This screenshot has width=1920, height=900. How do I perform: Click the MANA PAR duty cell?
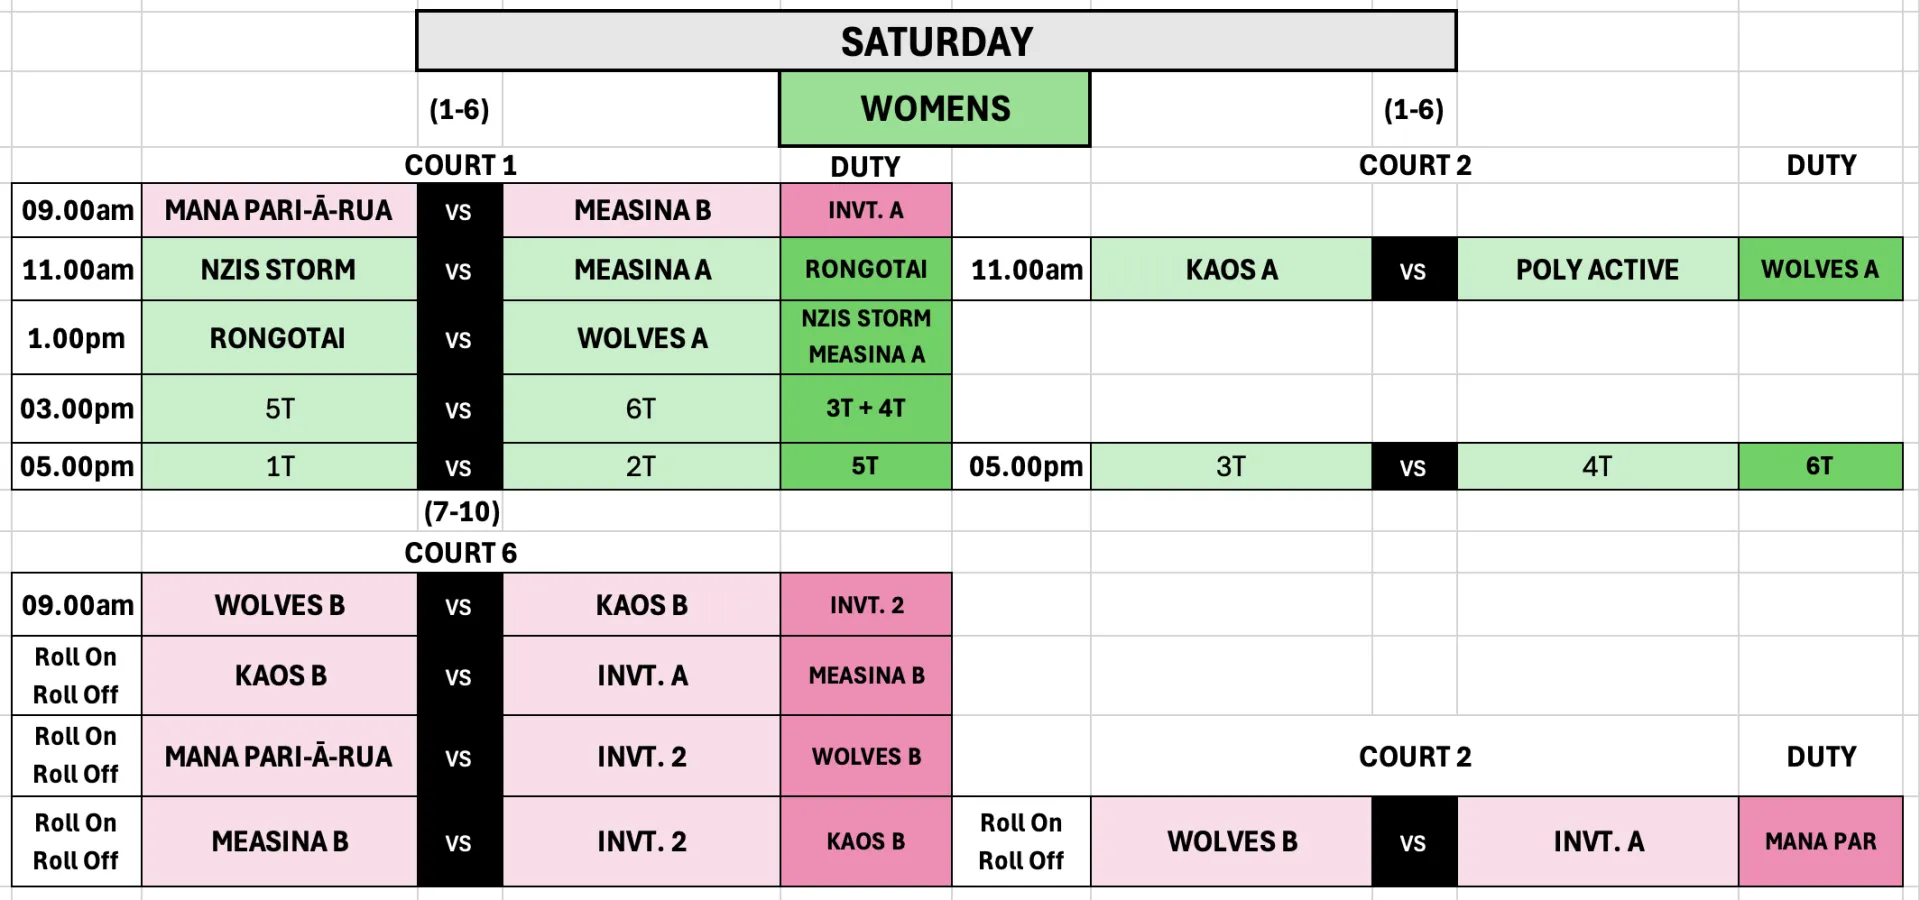pos(1820,842)
